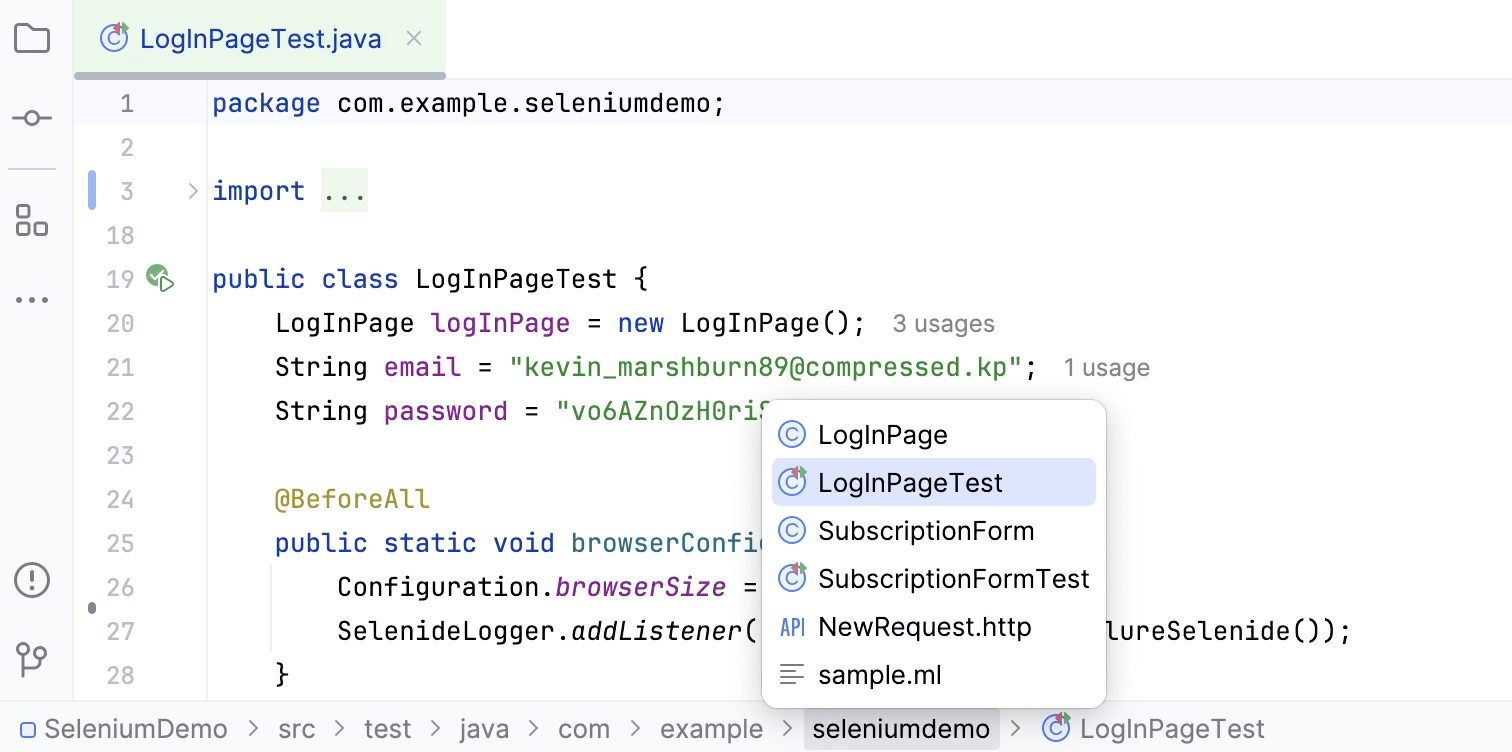Choose SubscriptionFormTest in the popup list
This screenshot has width=1512, height=752.
click(934, 579)
